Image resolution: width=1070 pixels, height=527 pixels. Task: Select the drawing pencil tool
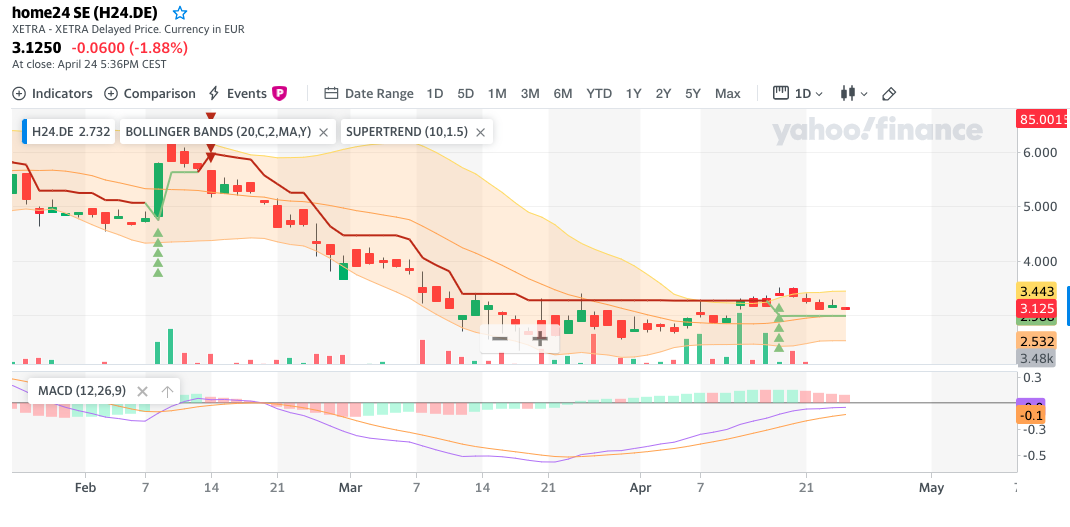(x=889, y=93)
